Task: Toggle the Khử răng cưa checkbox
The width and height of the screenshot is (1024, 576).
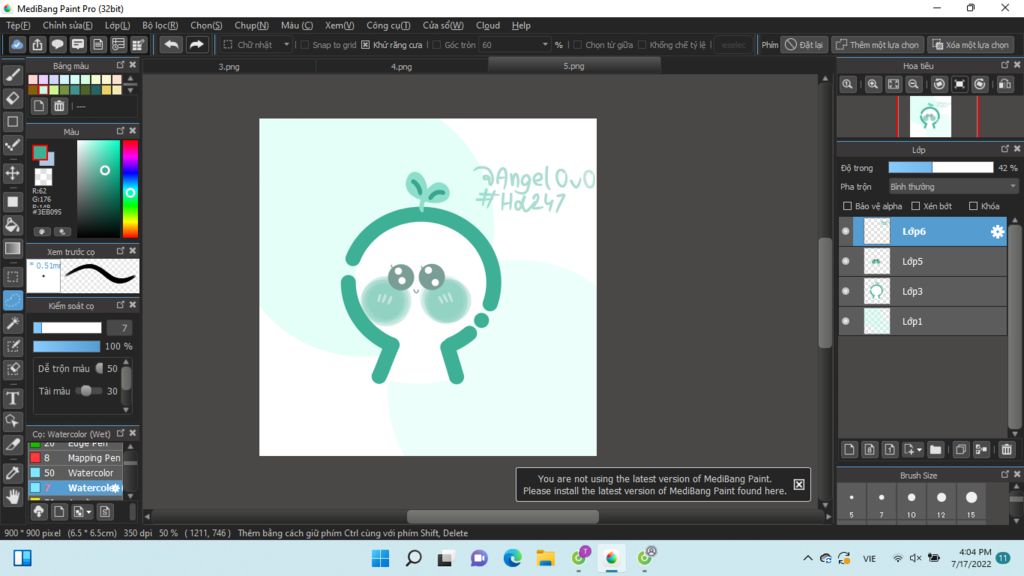Action: click(x=365, y=45)
